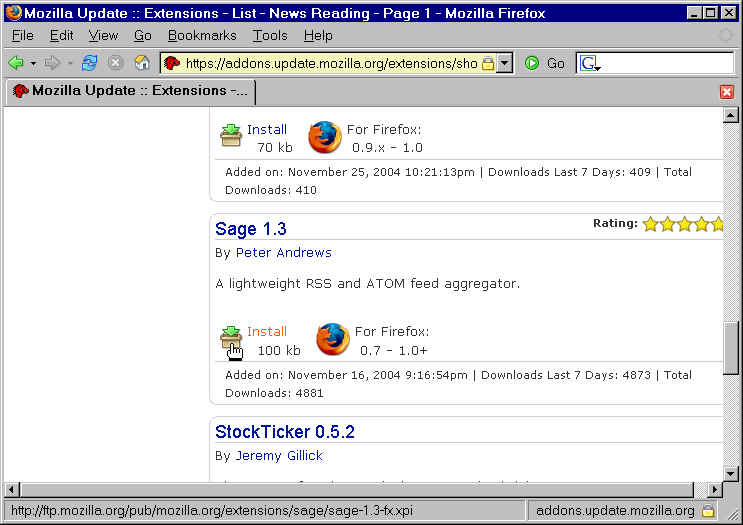Open the Google search engine dropdown
743x525 pixels.
(x=590, y=63)
